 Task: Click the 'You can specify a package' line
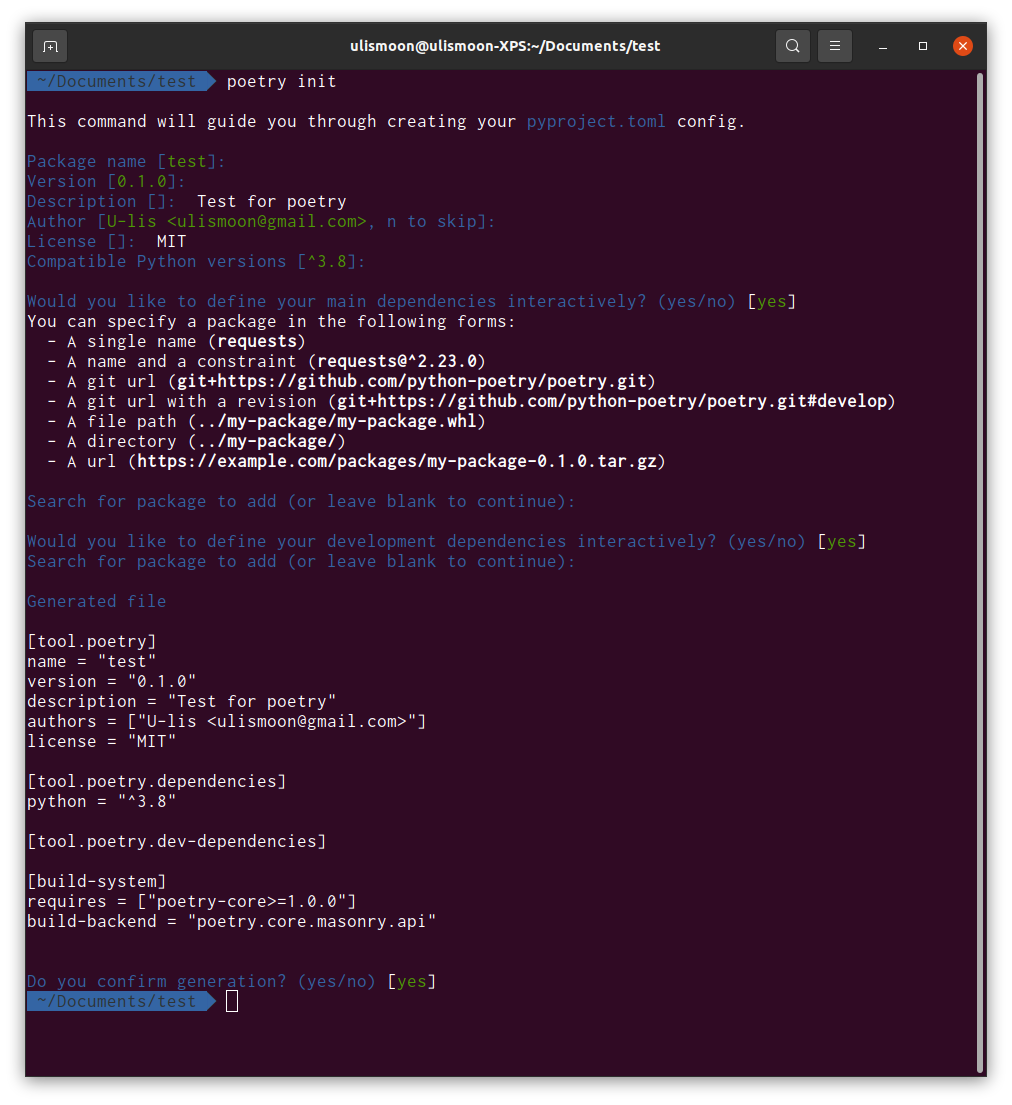click(271, 321)
